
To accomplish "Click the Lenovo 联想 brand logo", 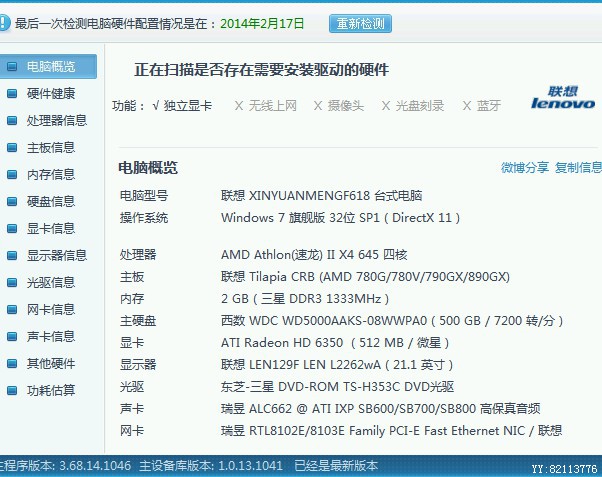I will (563, 98).
